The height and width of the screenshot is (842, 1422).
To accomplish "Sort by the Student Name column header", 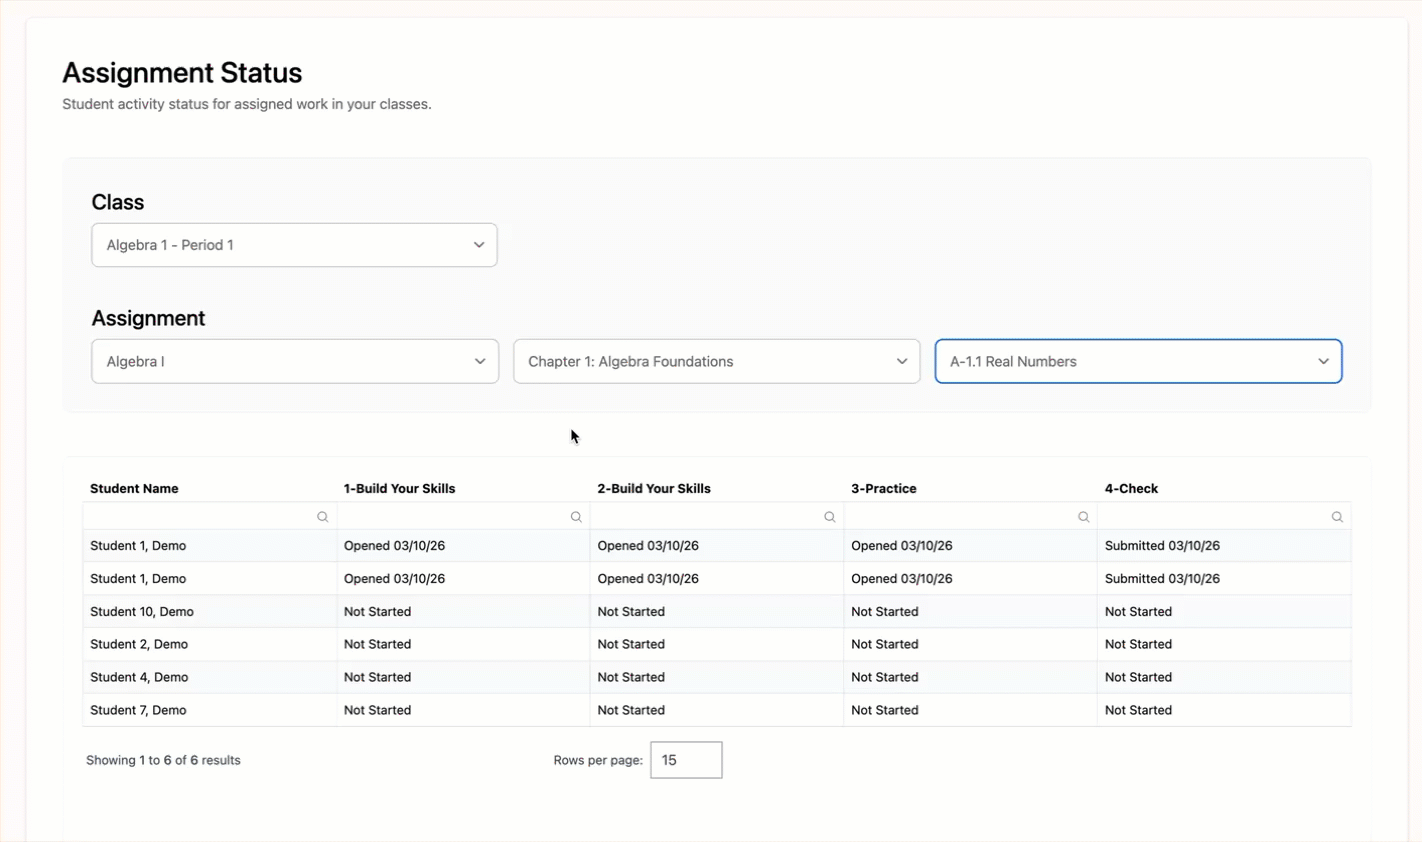I will click(x=134, y=489).
